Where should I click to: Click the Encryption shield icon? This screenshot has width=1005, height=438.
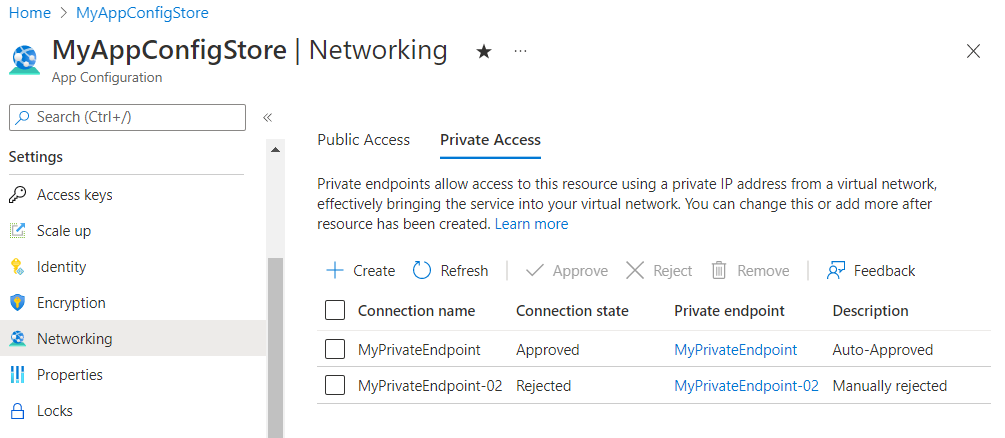(17, 303)
